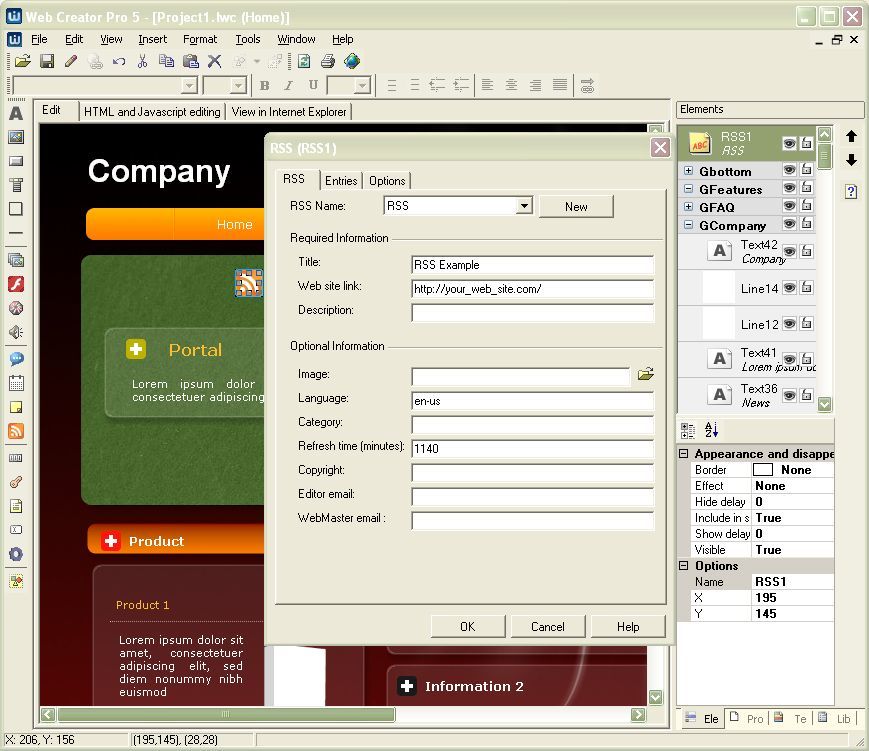
Task: Open the font name dropdown
Action: 190,85
